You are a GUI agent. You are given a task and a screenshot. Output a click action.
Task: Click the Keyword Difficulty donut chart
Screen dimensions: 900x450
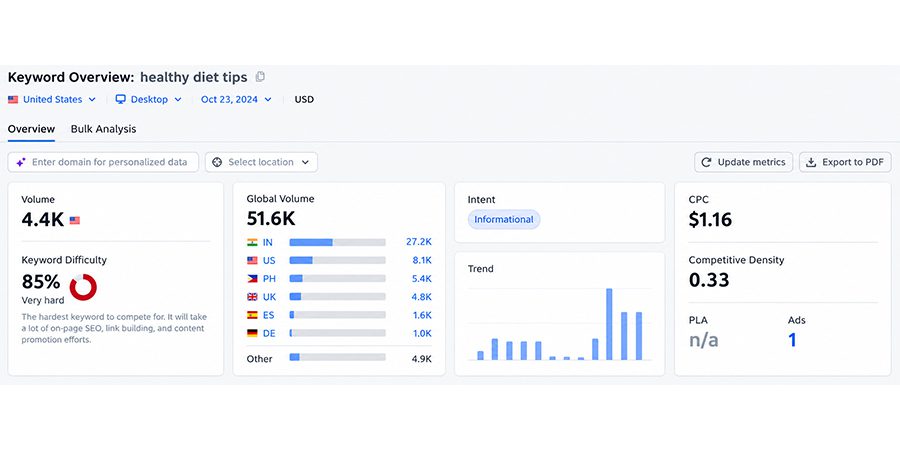pyautogui.click(x=83, y=287)
